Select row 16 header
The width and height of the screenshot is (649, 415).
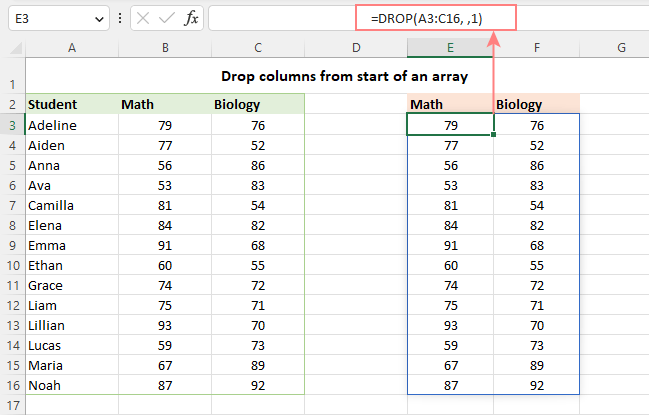click(12, 385)
